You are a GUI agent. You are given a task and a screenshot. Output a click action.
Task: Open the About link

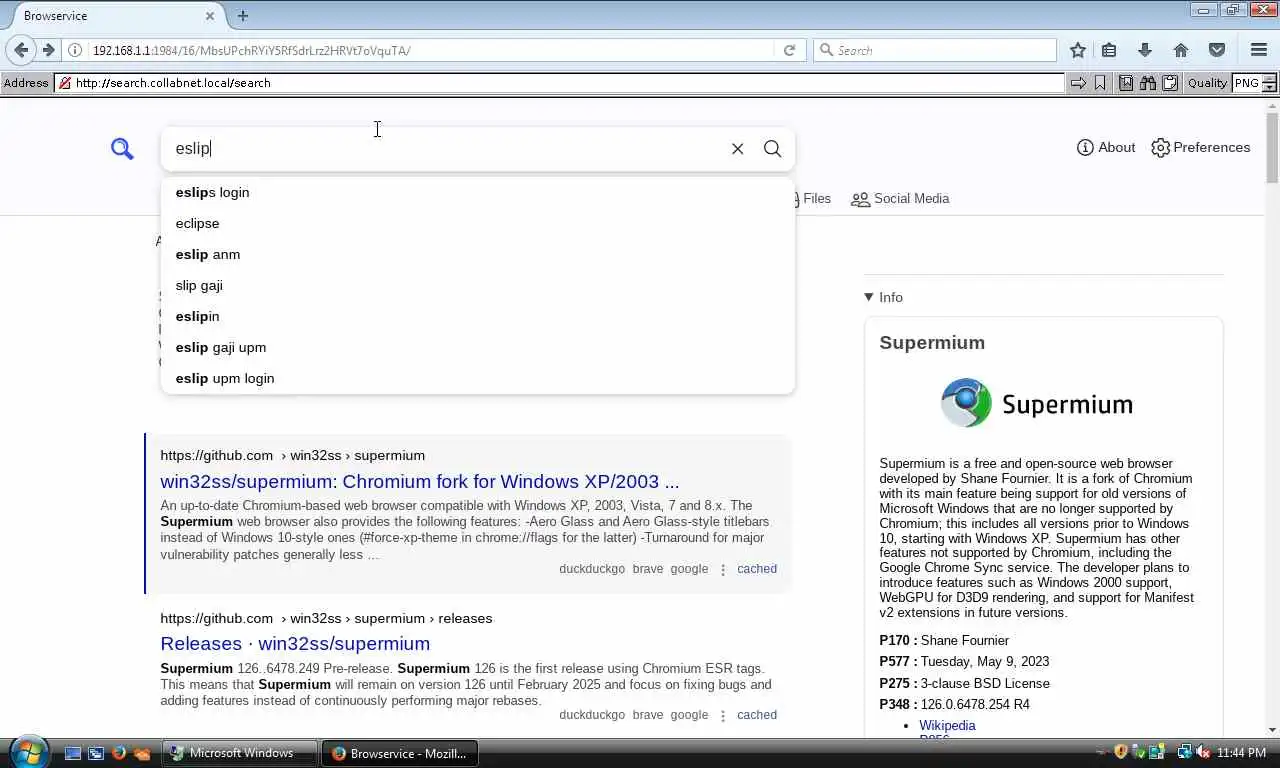1106,147
